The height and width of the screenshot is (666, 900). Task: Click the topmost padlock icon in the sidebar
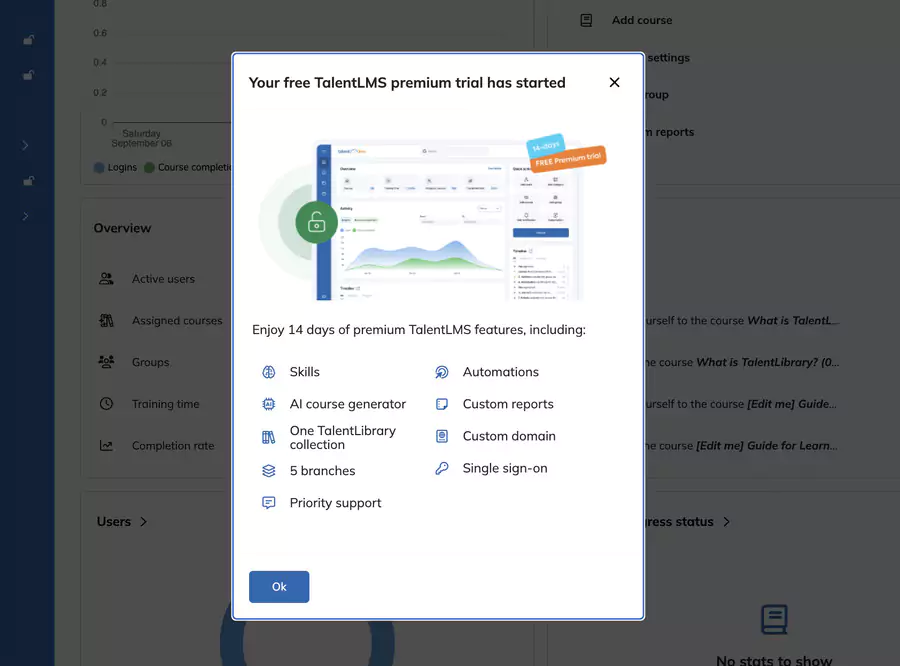point(28,40)
